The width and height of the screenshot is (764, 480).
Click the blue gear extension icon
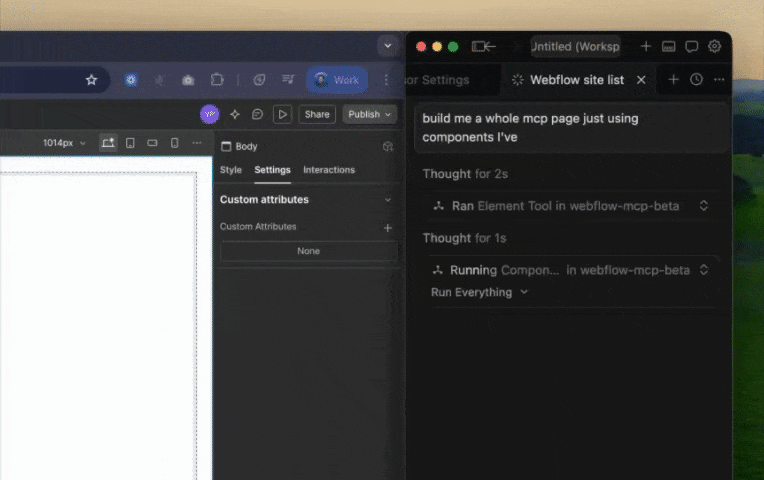tap(131, 80)
